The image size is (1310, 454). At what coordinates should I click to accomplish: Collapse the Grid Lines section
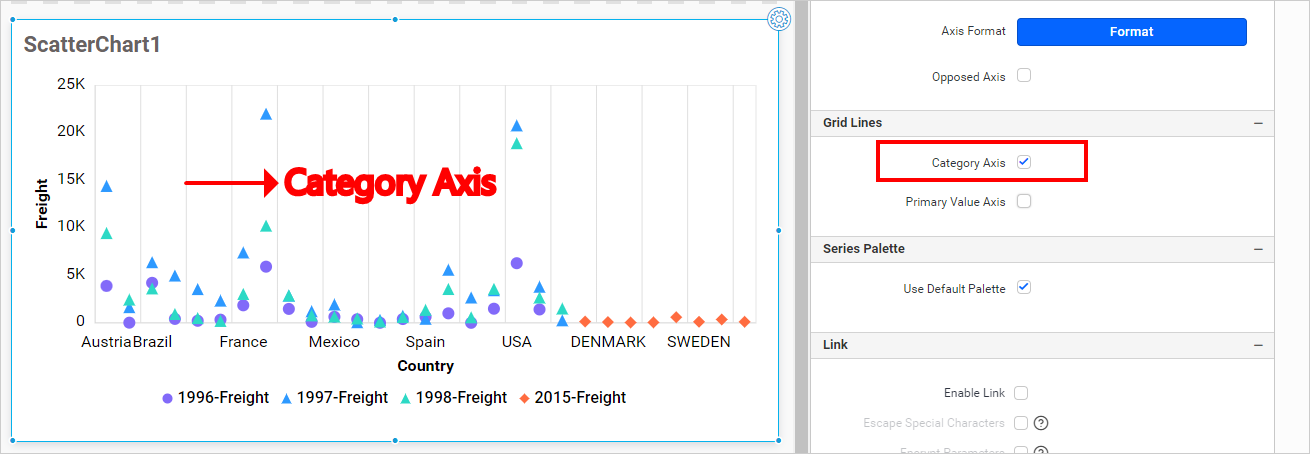[x=1257, y=123]
